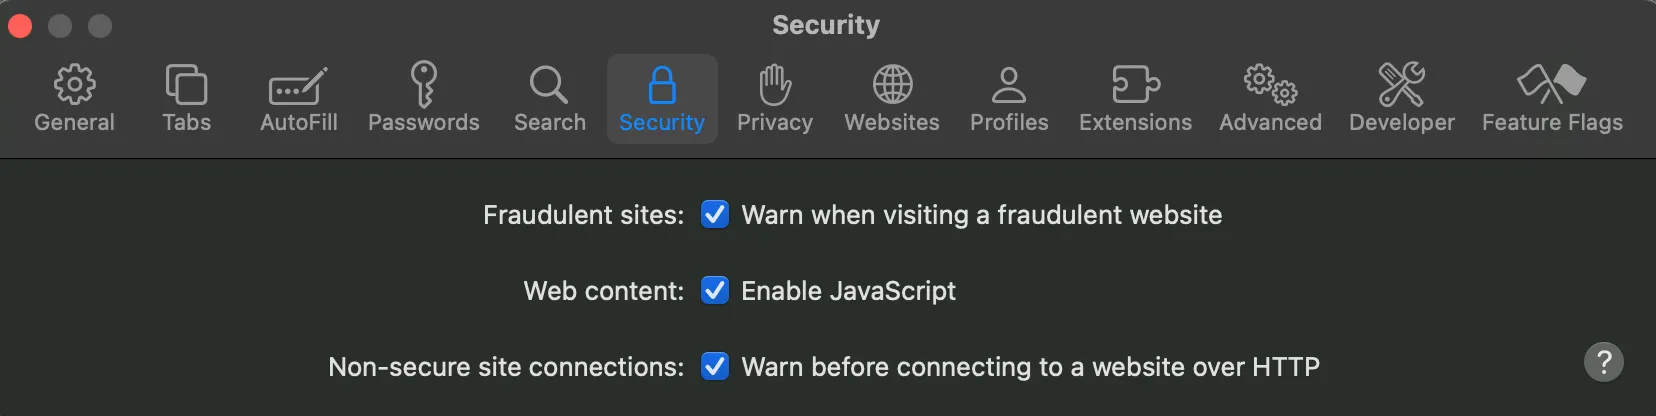Disable the Enable JavaScript checkbox
The height and width of the screenshot is (416, 1656).
coord(715,291)
